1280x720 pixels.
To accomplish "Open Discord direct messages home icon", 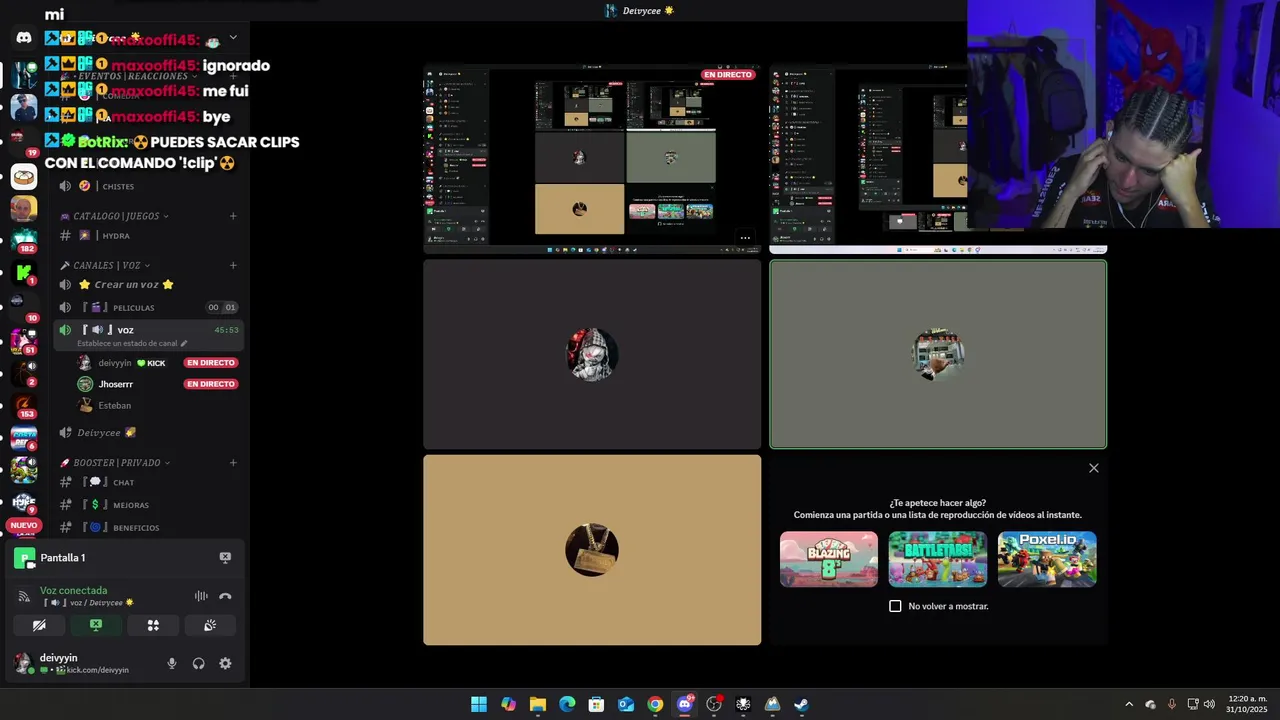I will tap(24, 38).
